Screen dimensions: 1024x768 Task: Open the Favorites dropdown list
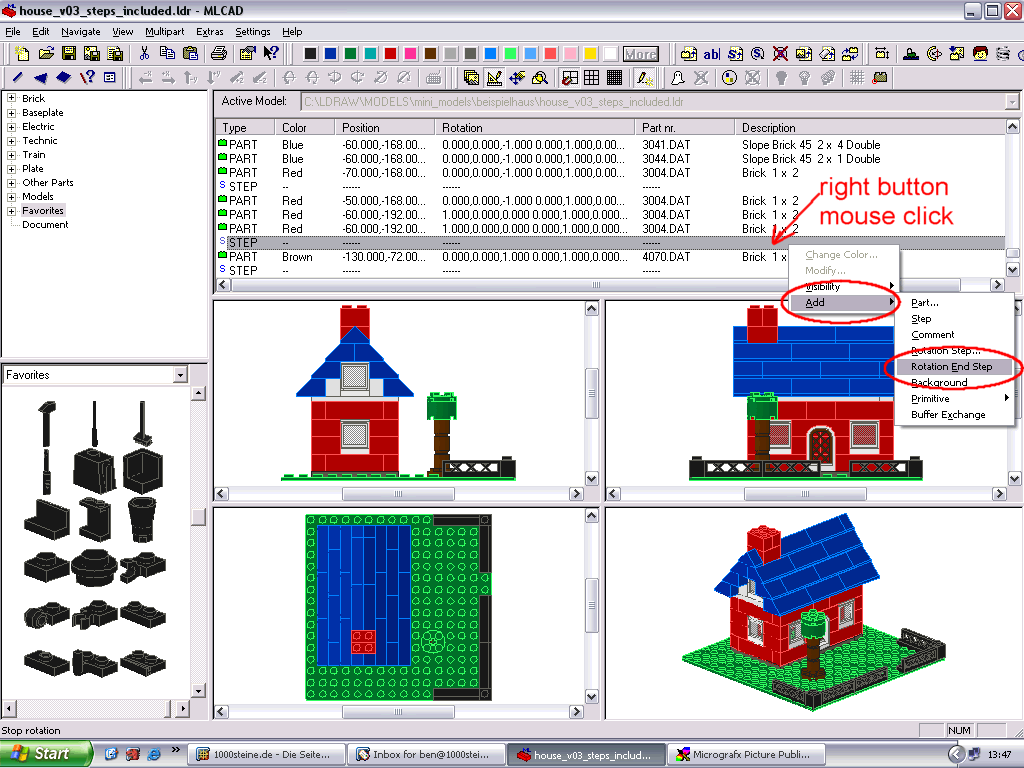click(x=181, y=375)
